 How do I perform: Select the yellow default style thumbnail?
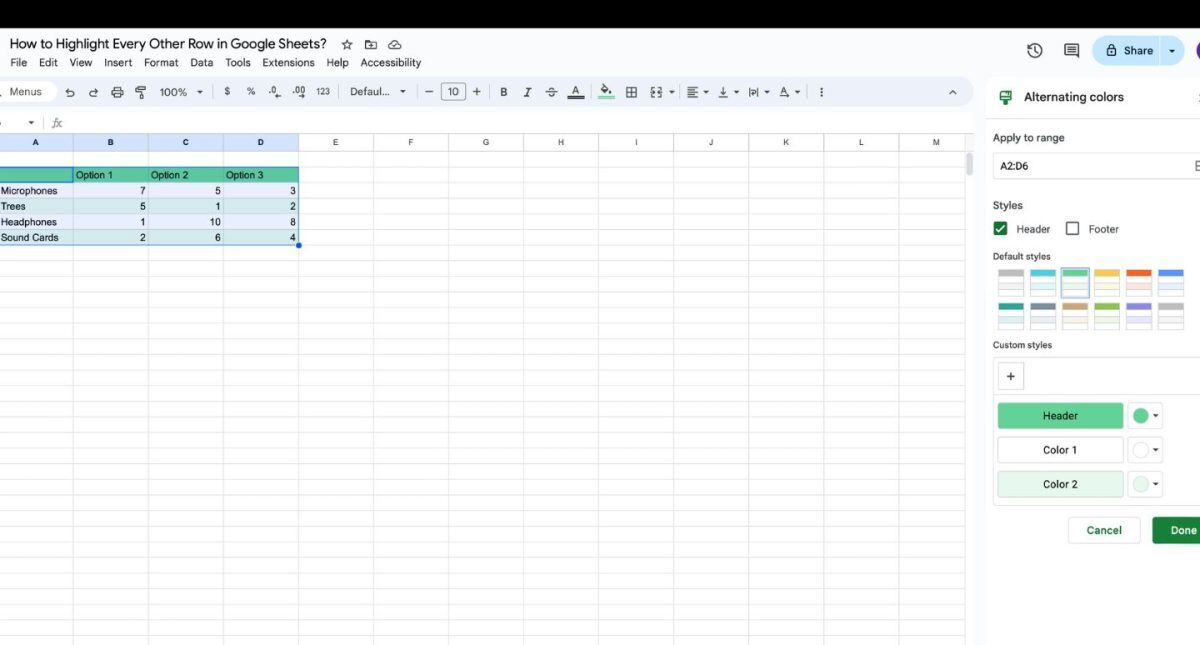pos(1107,282)
